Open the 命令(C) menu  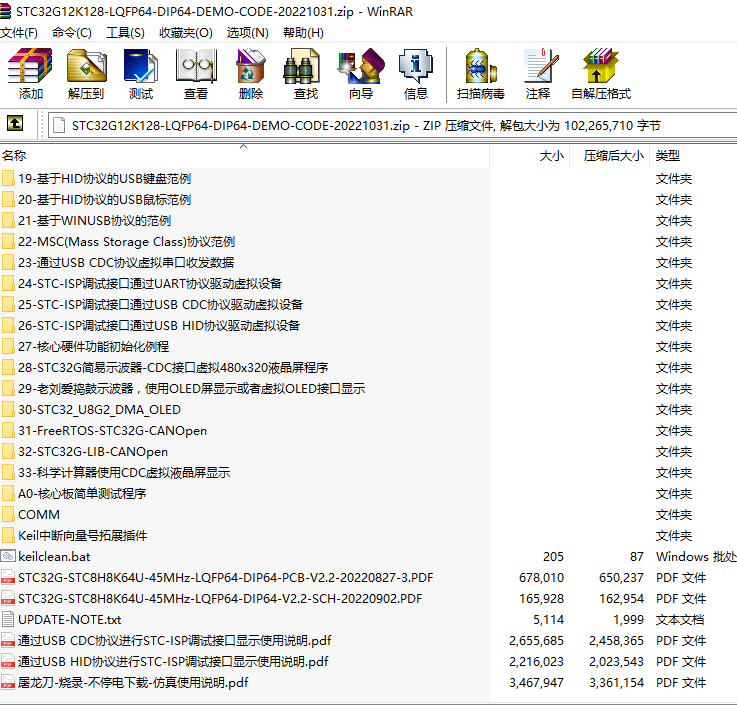point(72,33)
